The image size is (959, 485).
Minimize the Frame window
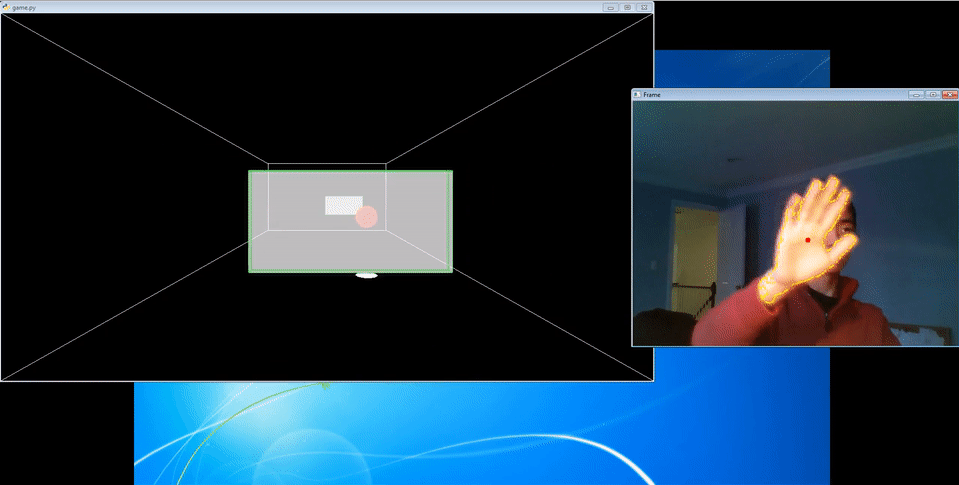coord(916,95)
